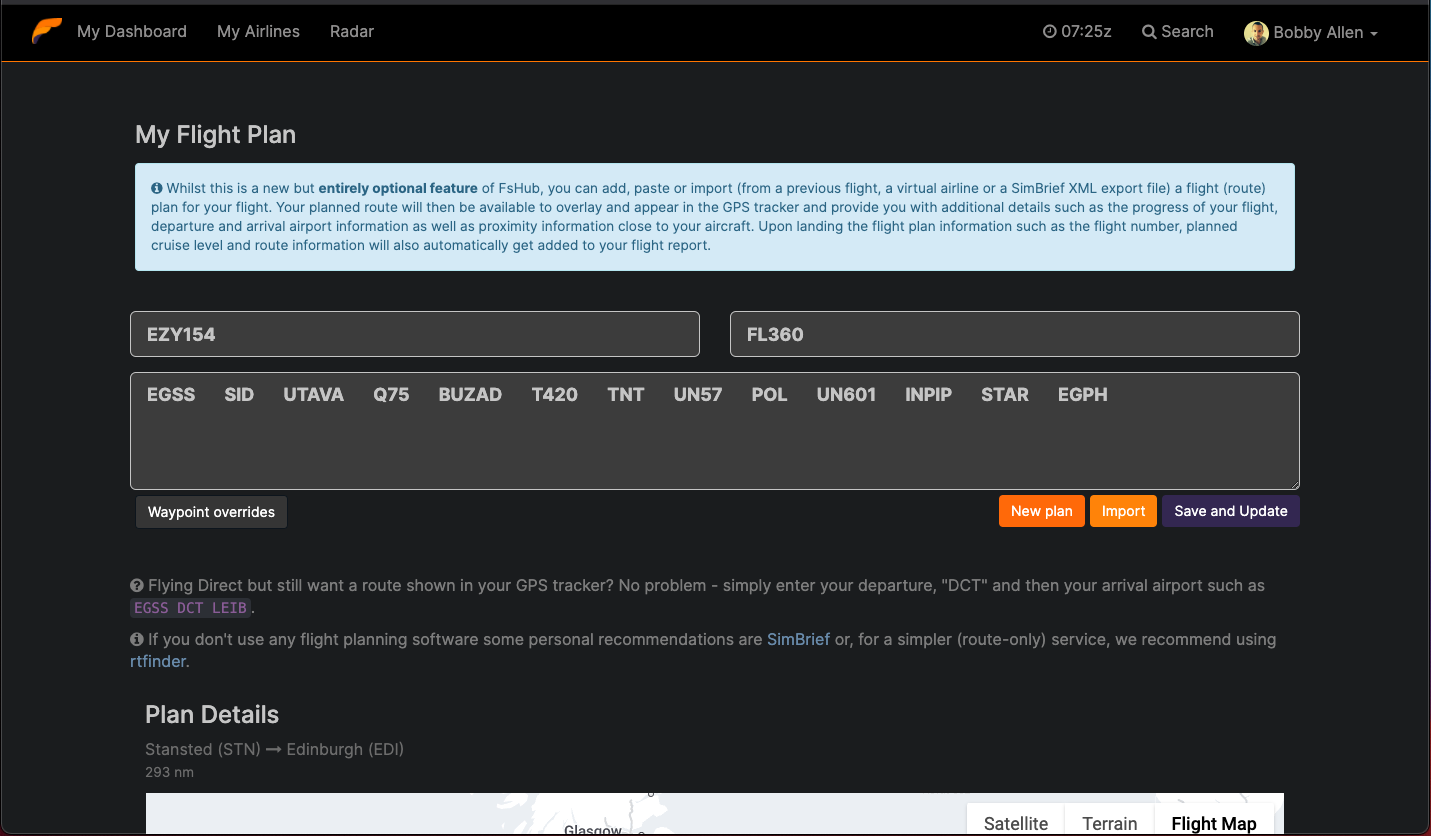Open My Dashboard from navigation bar

point(132,32)
